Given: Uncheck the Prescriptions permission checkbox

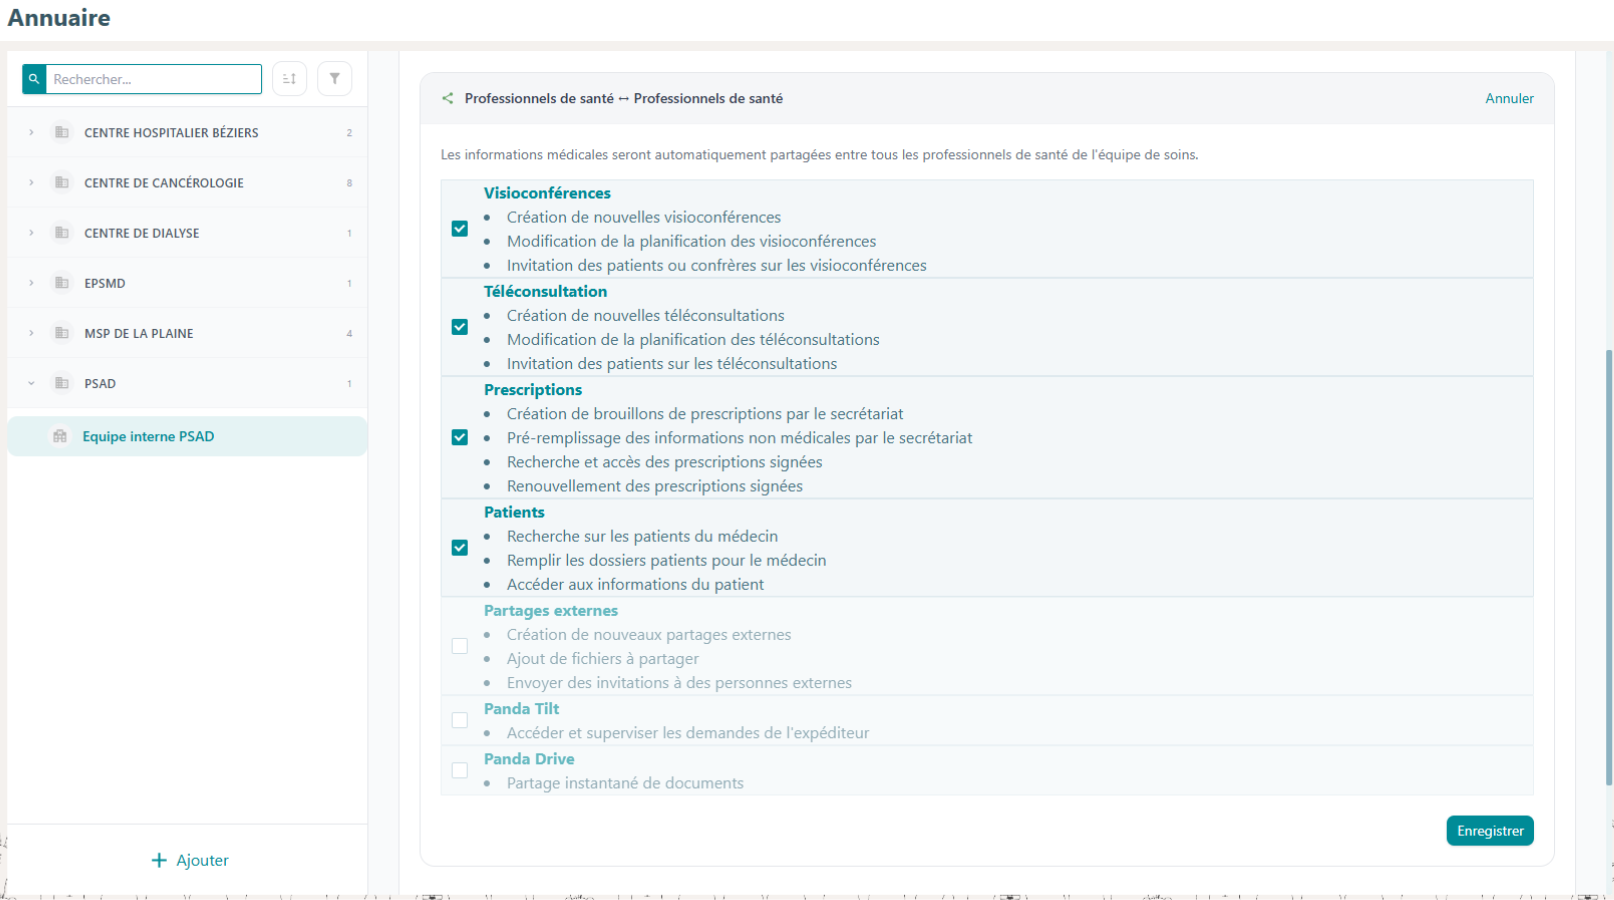Looking at the screenshot, I should click(x=460, y=438).
